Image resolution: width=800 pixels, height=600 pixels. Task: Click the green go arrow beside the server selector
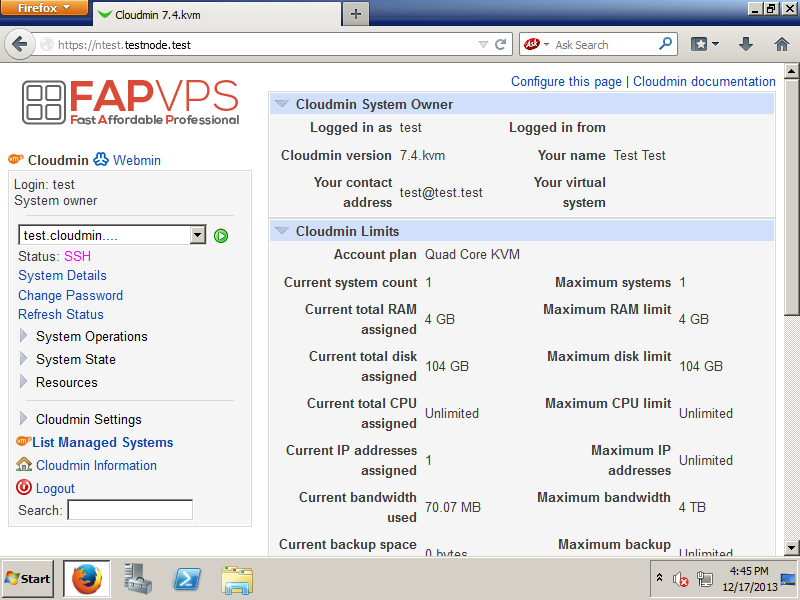220,236
